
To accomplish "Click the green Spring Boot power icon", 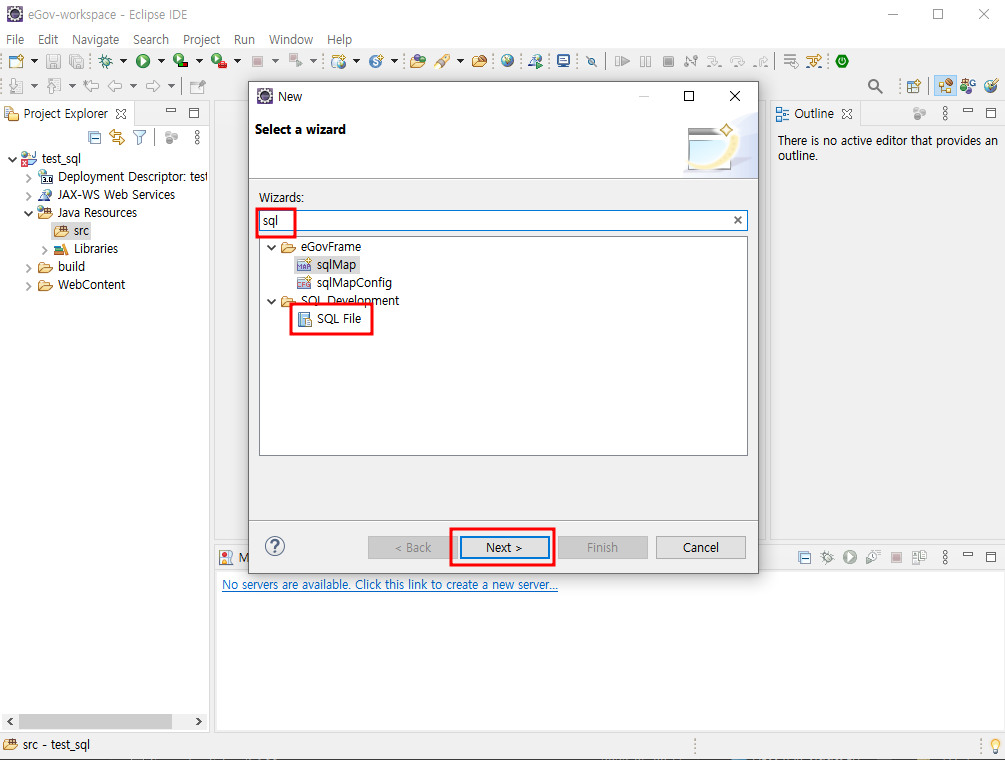I will 842,62.
